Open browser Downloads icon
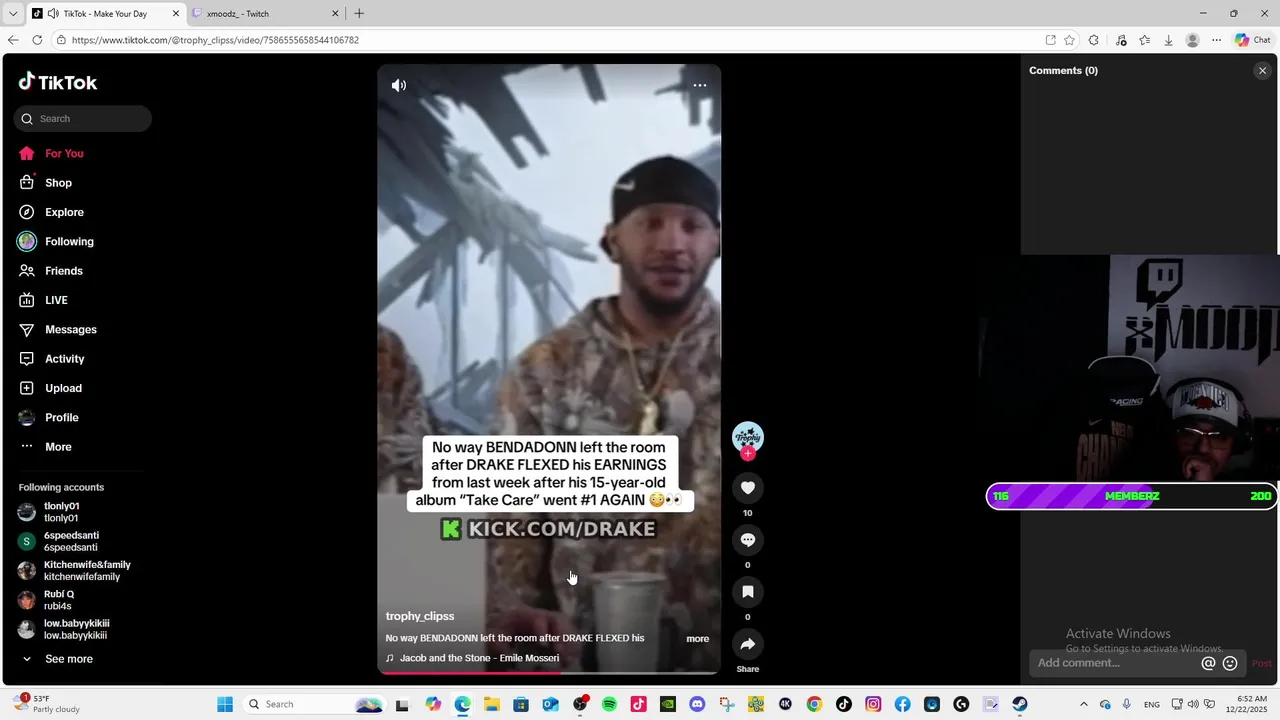The width and height of the screenshot is (1280, 720). coord(1168,40)
